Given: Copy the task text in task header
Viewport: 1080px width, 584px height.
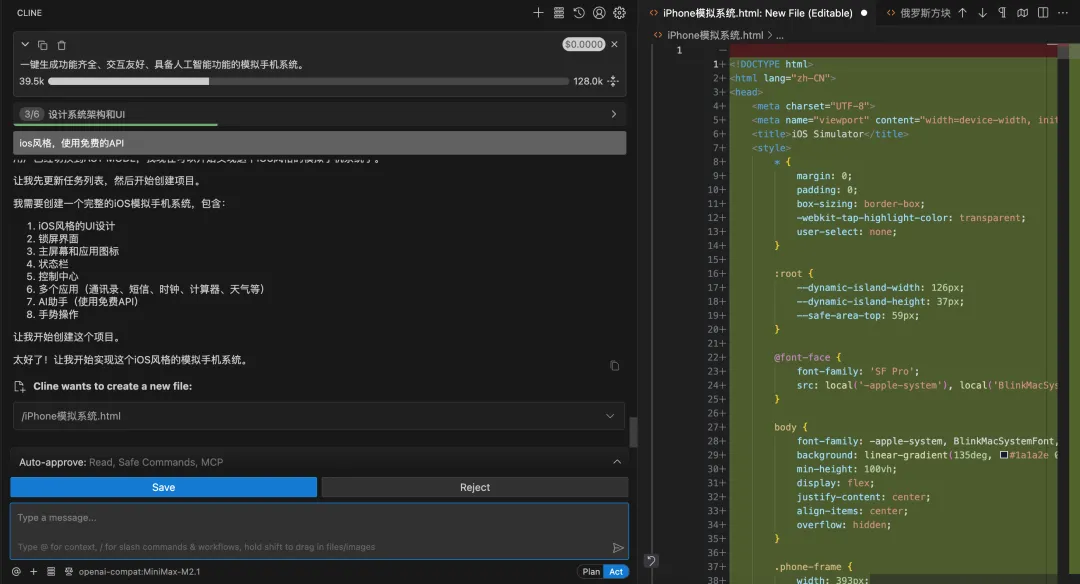Looking at the screenshot, I should [x=43, y=45].
